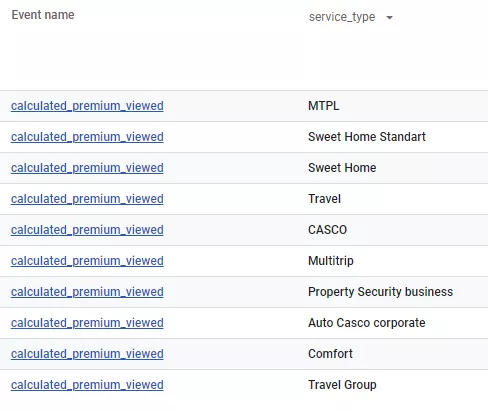Screen dimensions: 488x412
Task: Open the service_type dimension dropdown
Action: coord(351,17)
